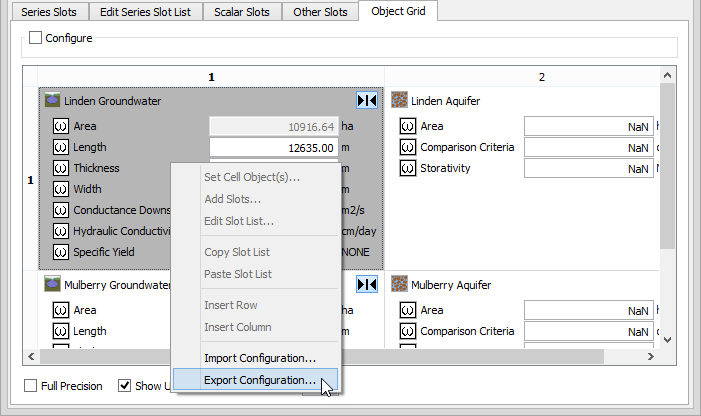The width and height of the screenshot is (701, 416).
Task: Click the slot icon beside Specific Yield
Action: (59, 252)
